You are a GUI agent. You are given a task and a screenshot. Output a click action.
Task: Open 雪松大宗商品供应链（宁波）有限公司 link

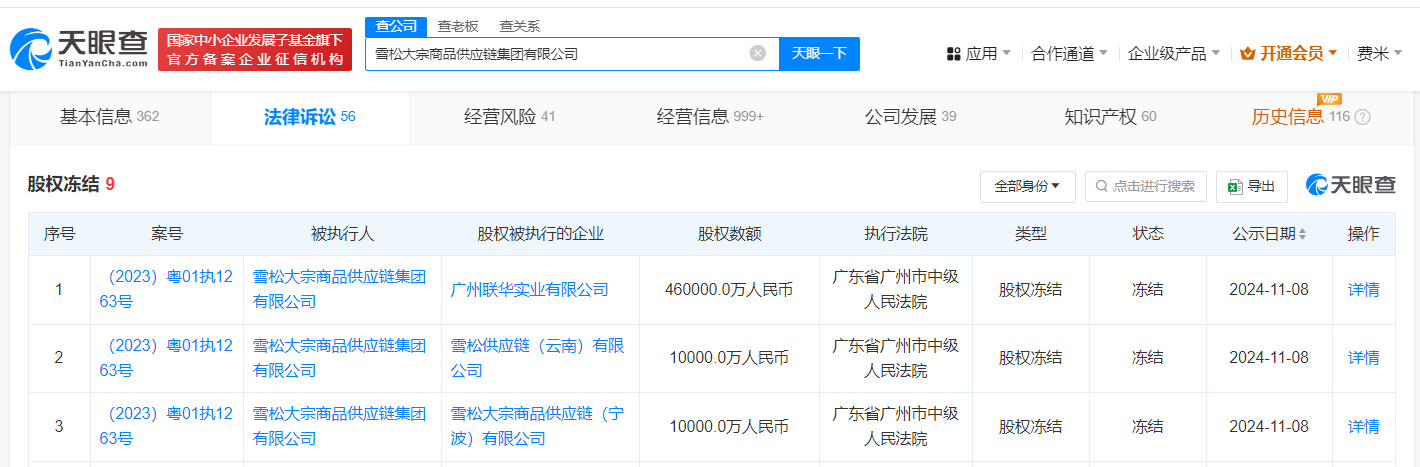coord(538,426)
